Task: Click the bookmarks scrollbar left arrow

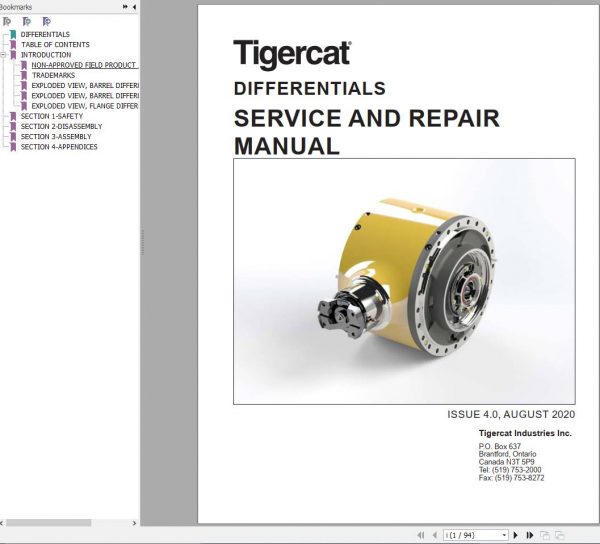Action: click(2, 523)
